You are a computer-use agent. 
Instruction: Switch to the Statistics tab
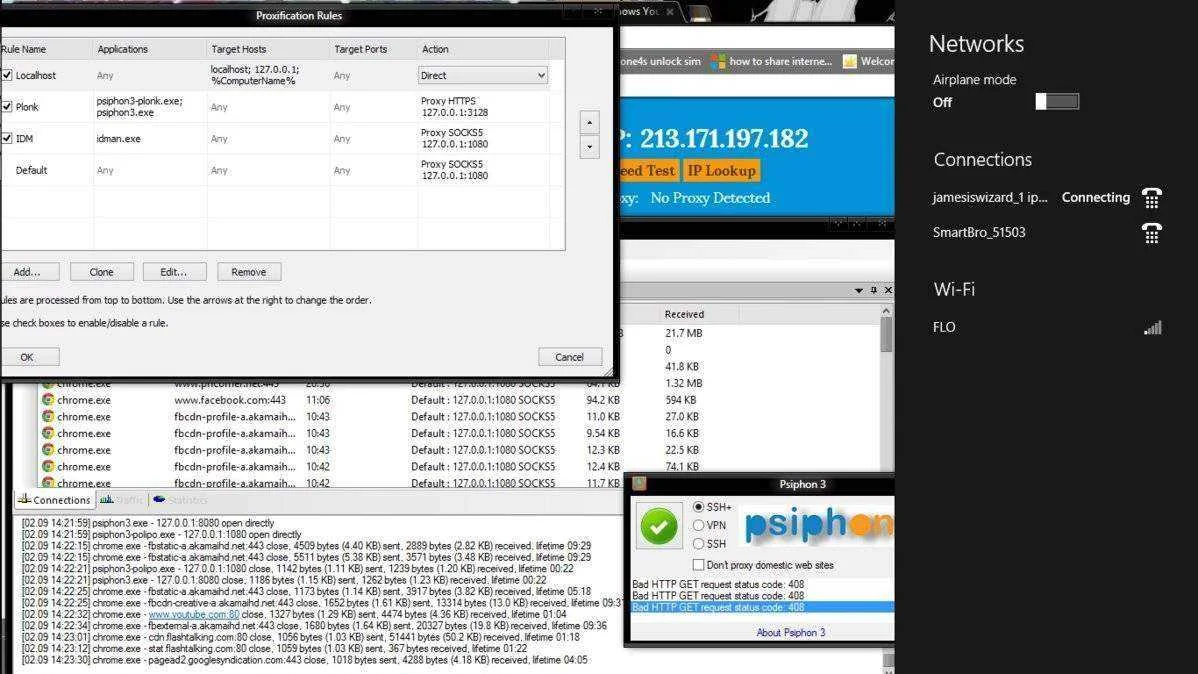[x=180, y=500]
